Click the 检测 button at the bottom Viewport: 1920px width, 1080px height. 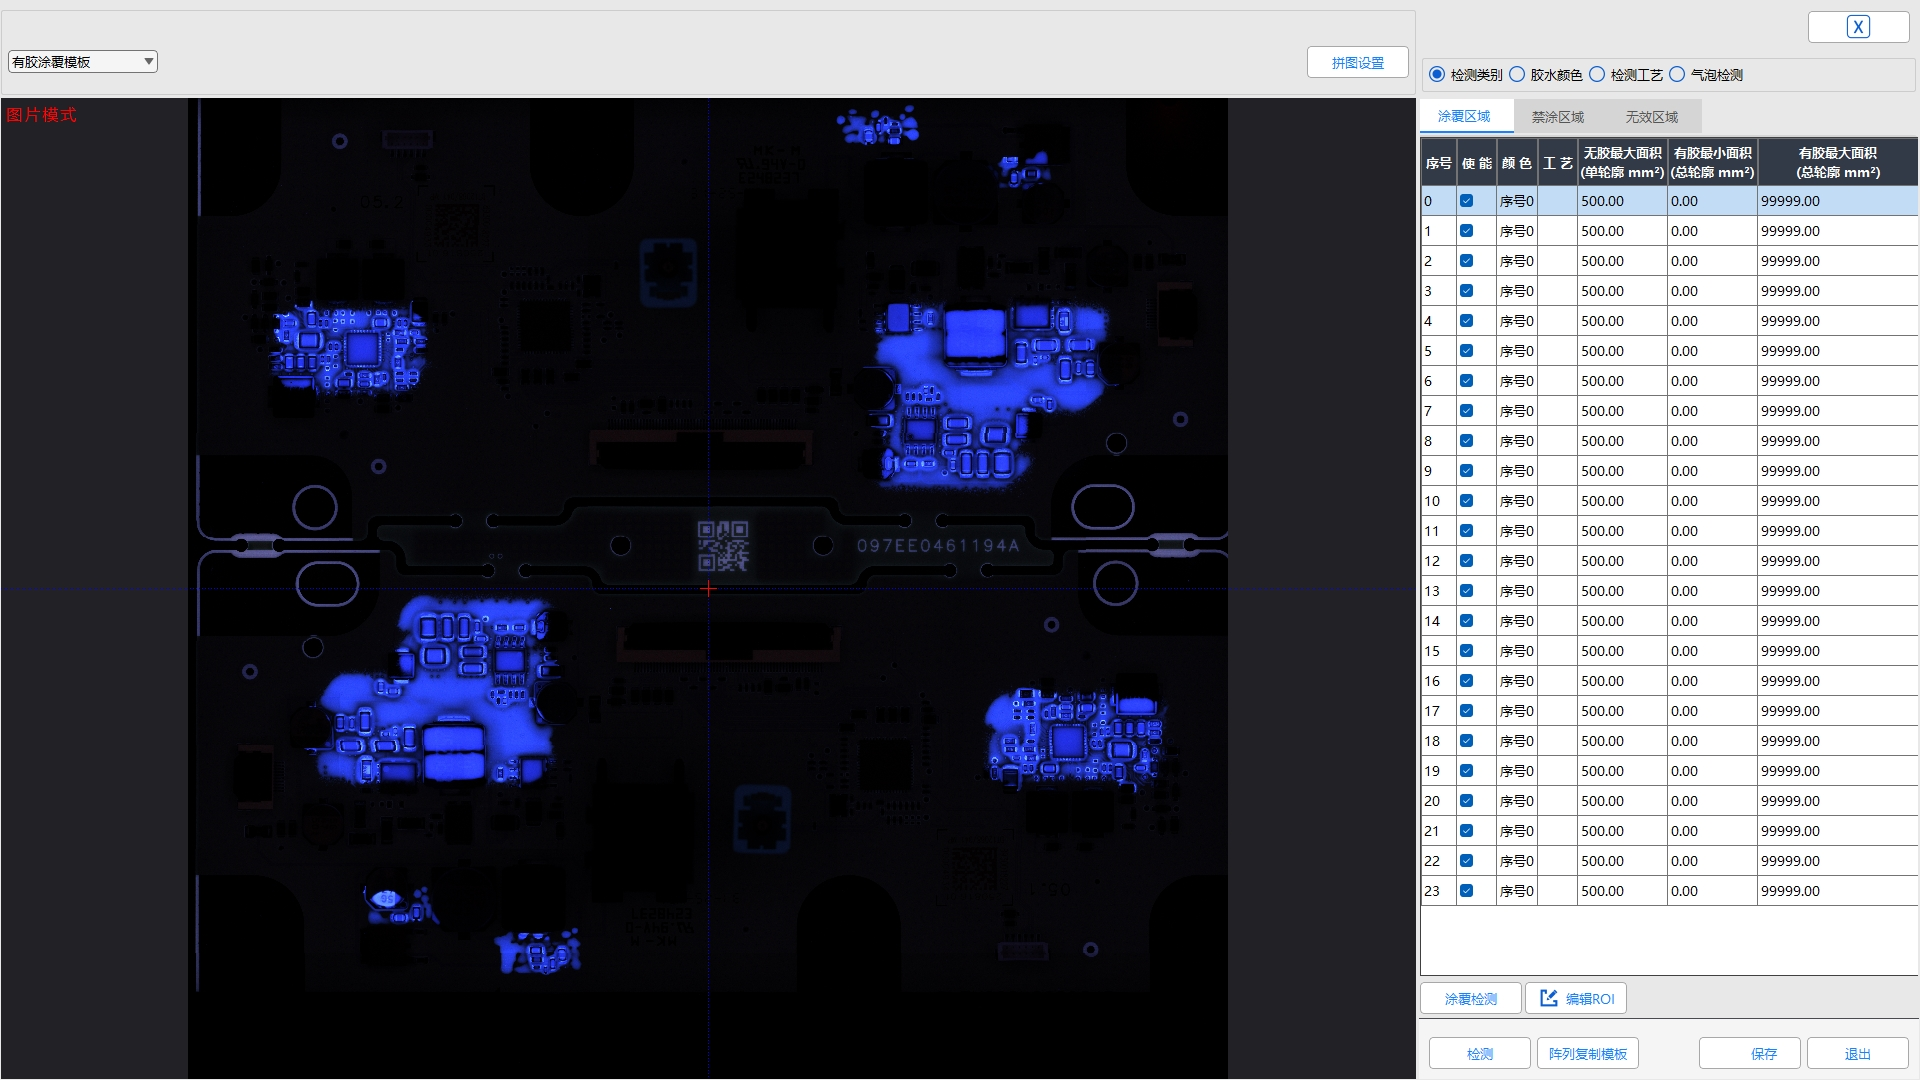click(x=1480, y=1054)
